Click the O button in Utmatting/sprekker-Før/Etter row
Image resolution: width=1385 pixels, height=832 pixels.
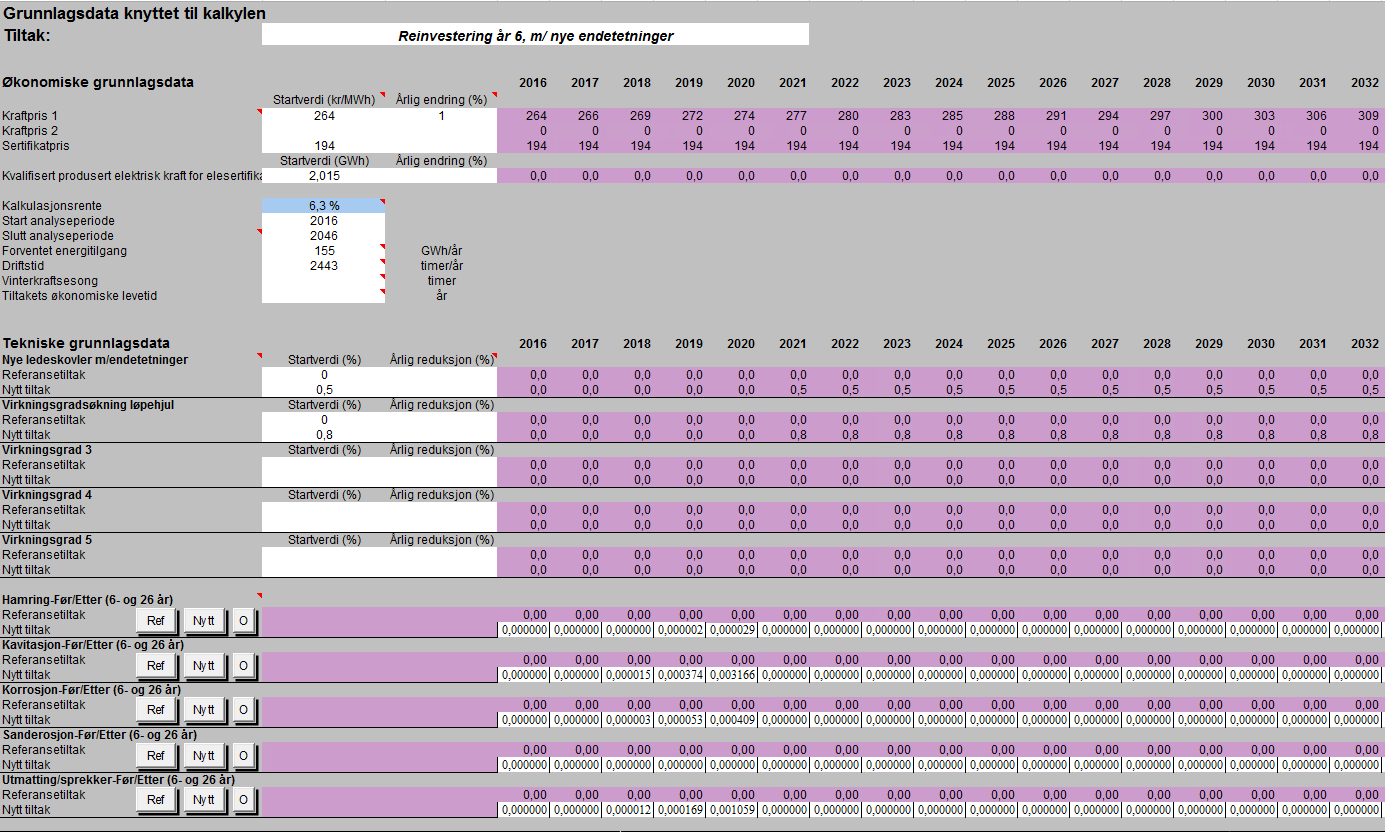[x=243, y=800]
